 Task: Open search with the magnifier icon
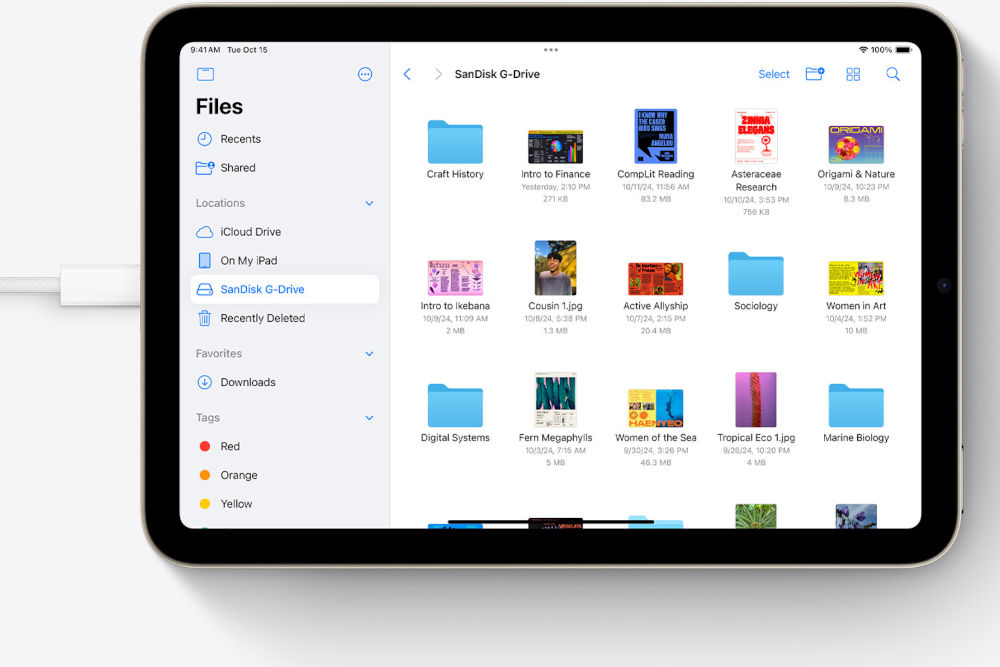point(892,74)
